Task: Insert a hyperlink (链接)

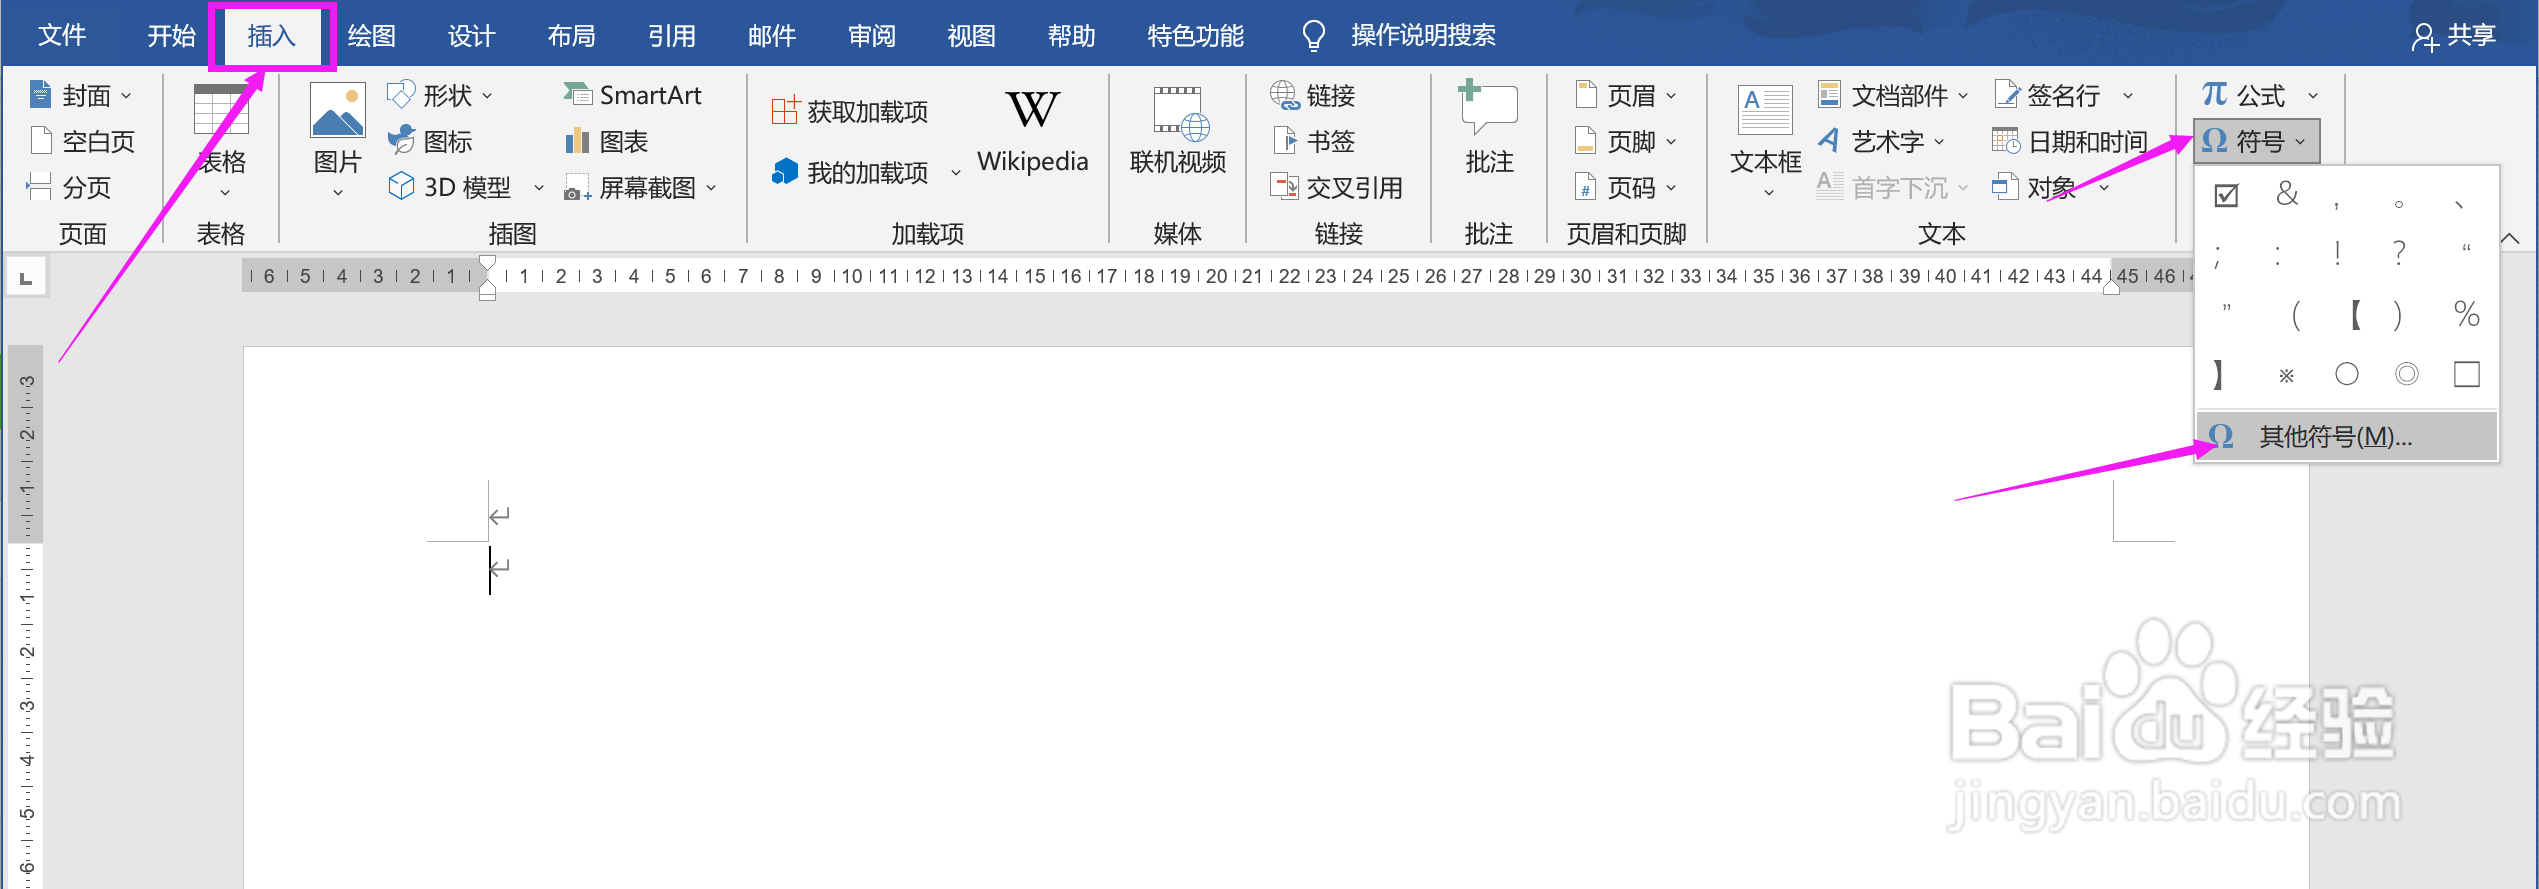Action: [1312, 96]
